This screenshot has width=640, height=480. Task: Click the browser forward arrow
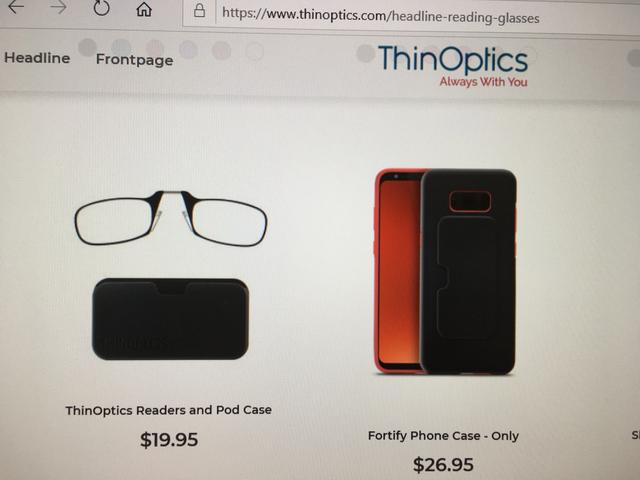pos(58,7)
